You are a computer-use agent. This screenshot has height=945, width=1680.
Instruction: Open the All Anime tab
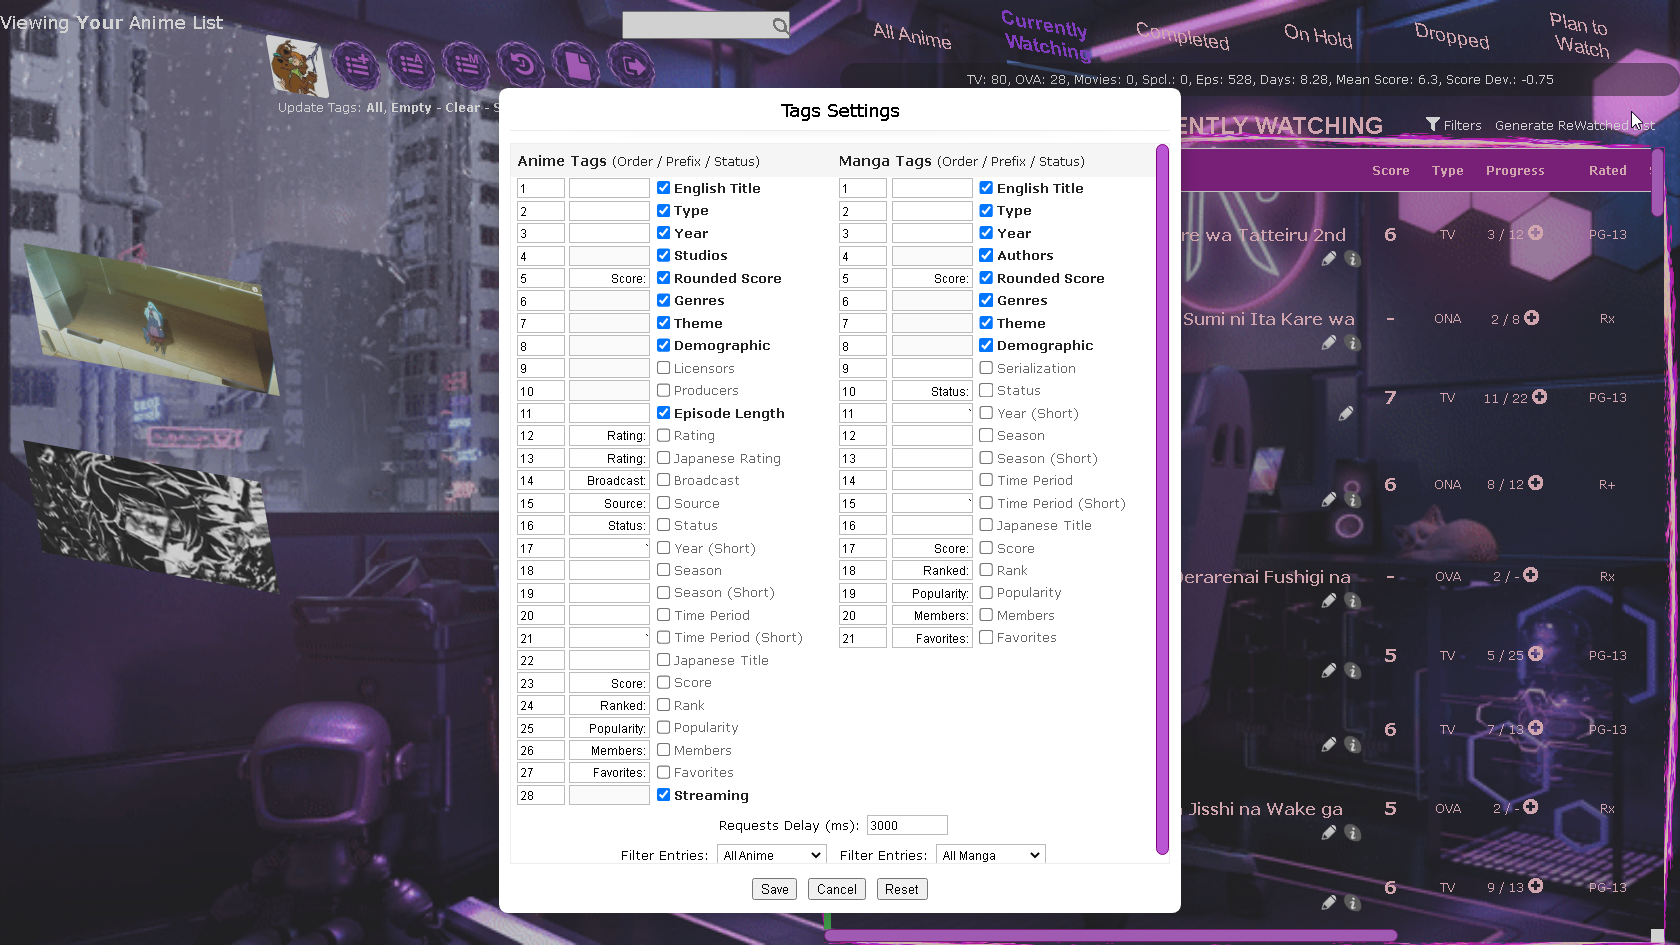(912, 36)
